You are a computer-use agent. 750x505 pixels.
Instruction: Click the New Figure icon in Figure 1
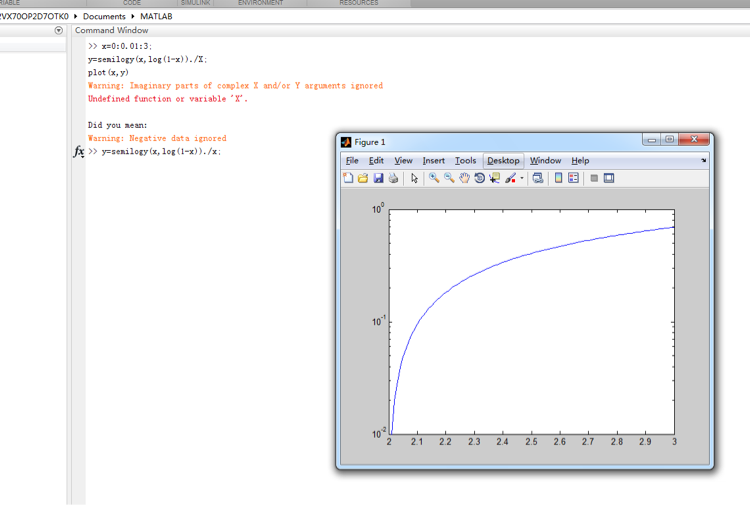click(x=348, y=178)
